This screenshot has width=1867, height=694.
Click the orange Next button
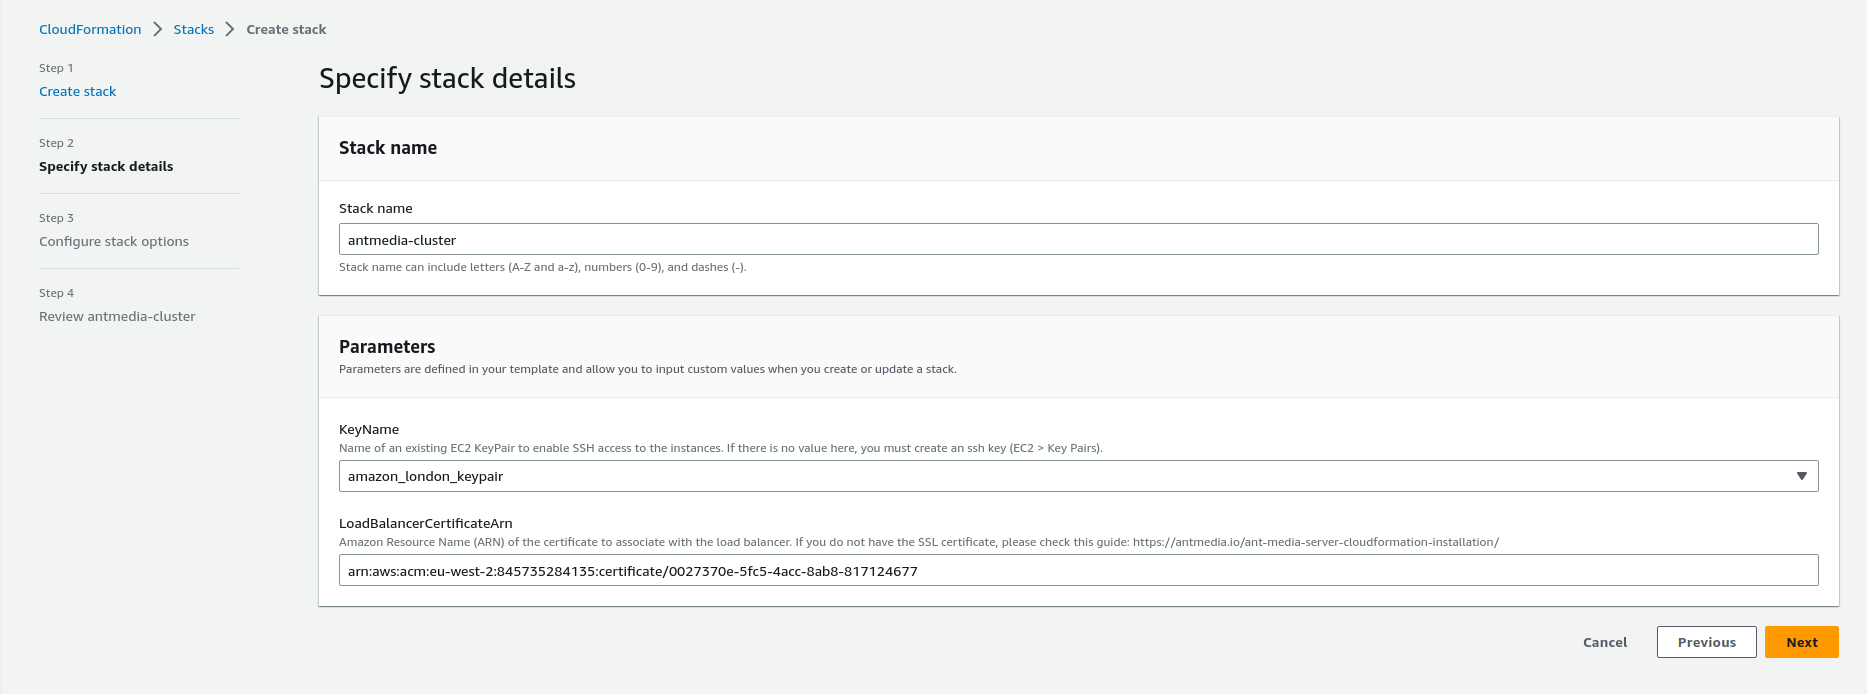[x=1801, y=642]
